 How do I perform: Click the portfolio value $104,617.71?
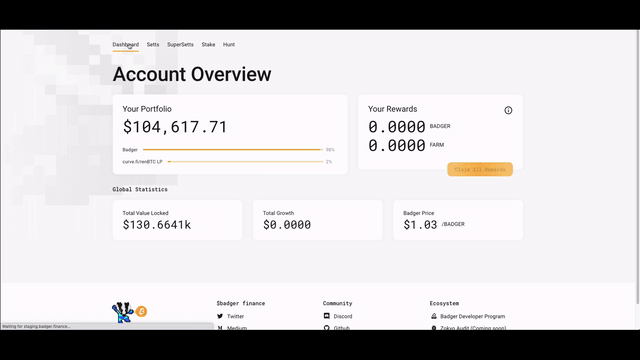point(175,127)
